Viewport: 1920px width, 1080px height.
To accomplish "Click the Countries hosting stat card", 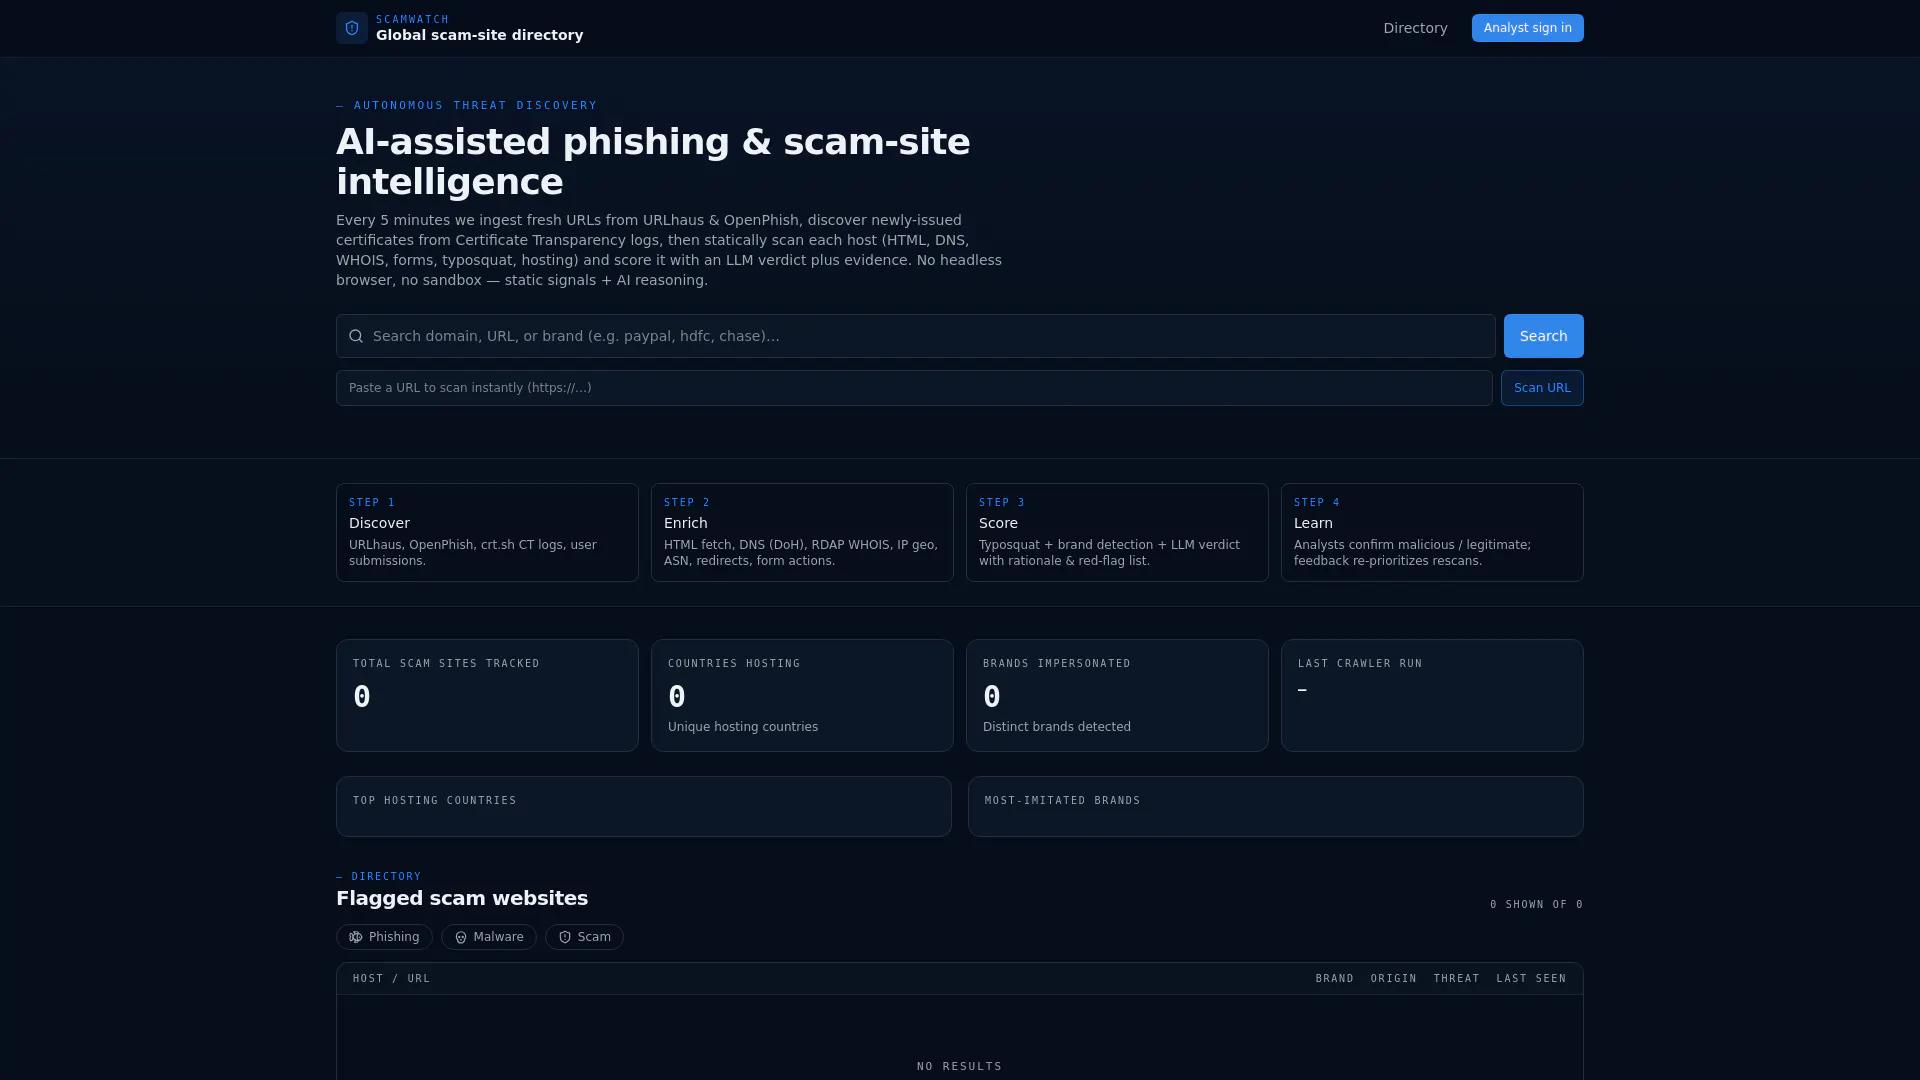I will (x=802, y=695).
